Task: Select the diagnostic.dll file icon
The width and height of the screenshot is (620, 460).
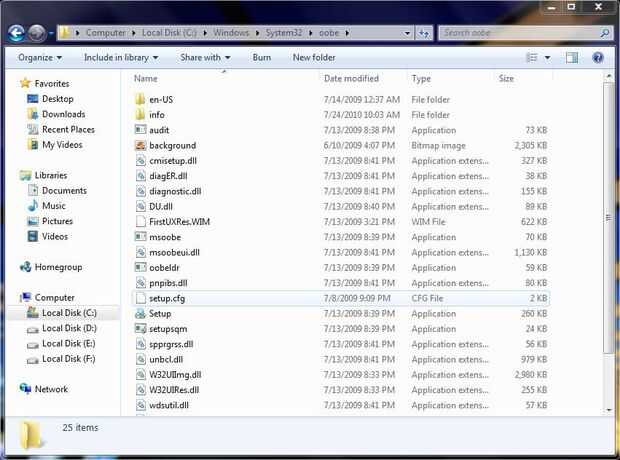Action: coord(140,191)
